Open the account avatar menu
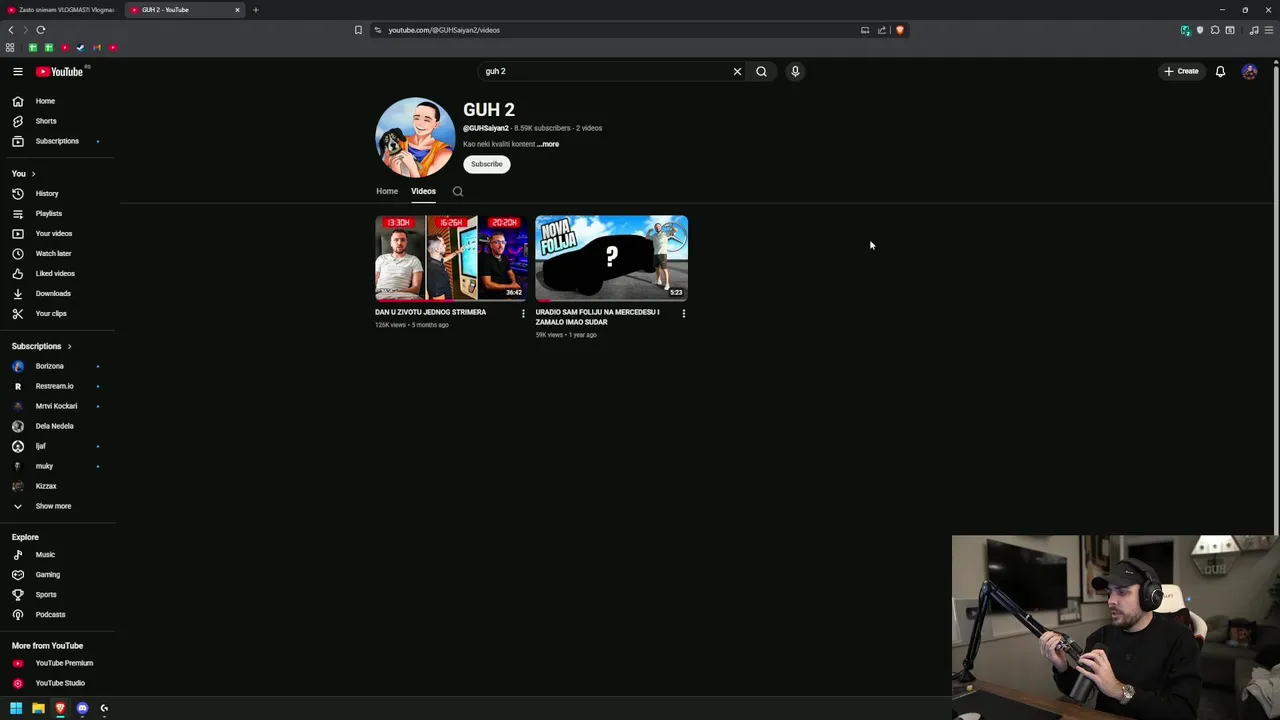The width and height of the screenshot is (1280, 720). 1249,71
